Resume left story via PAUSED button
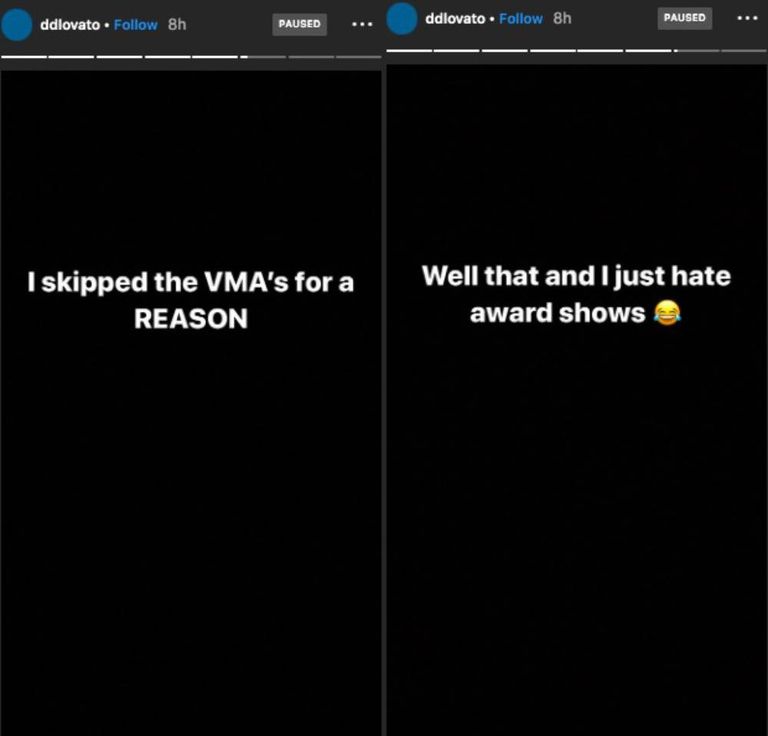Screen dimensions: 768x736 point(299,24)
